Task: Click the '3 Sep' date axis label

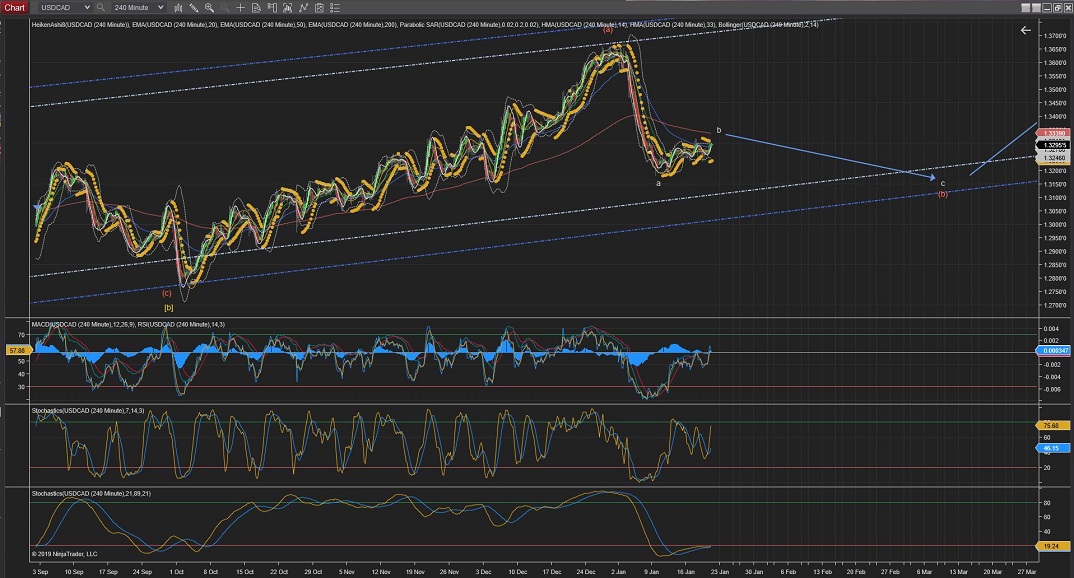Action: click(x=40, y=572)
